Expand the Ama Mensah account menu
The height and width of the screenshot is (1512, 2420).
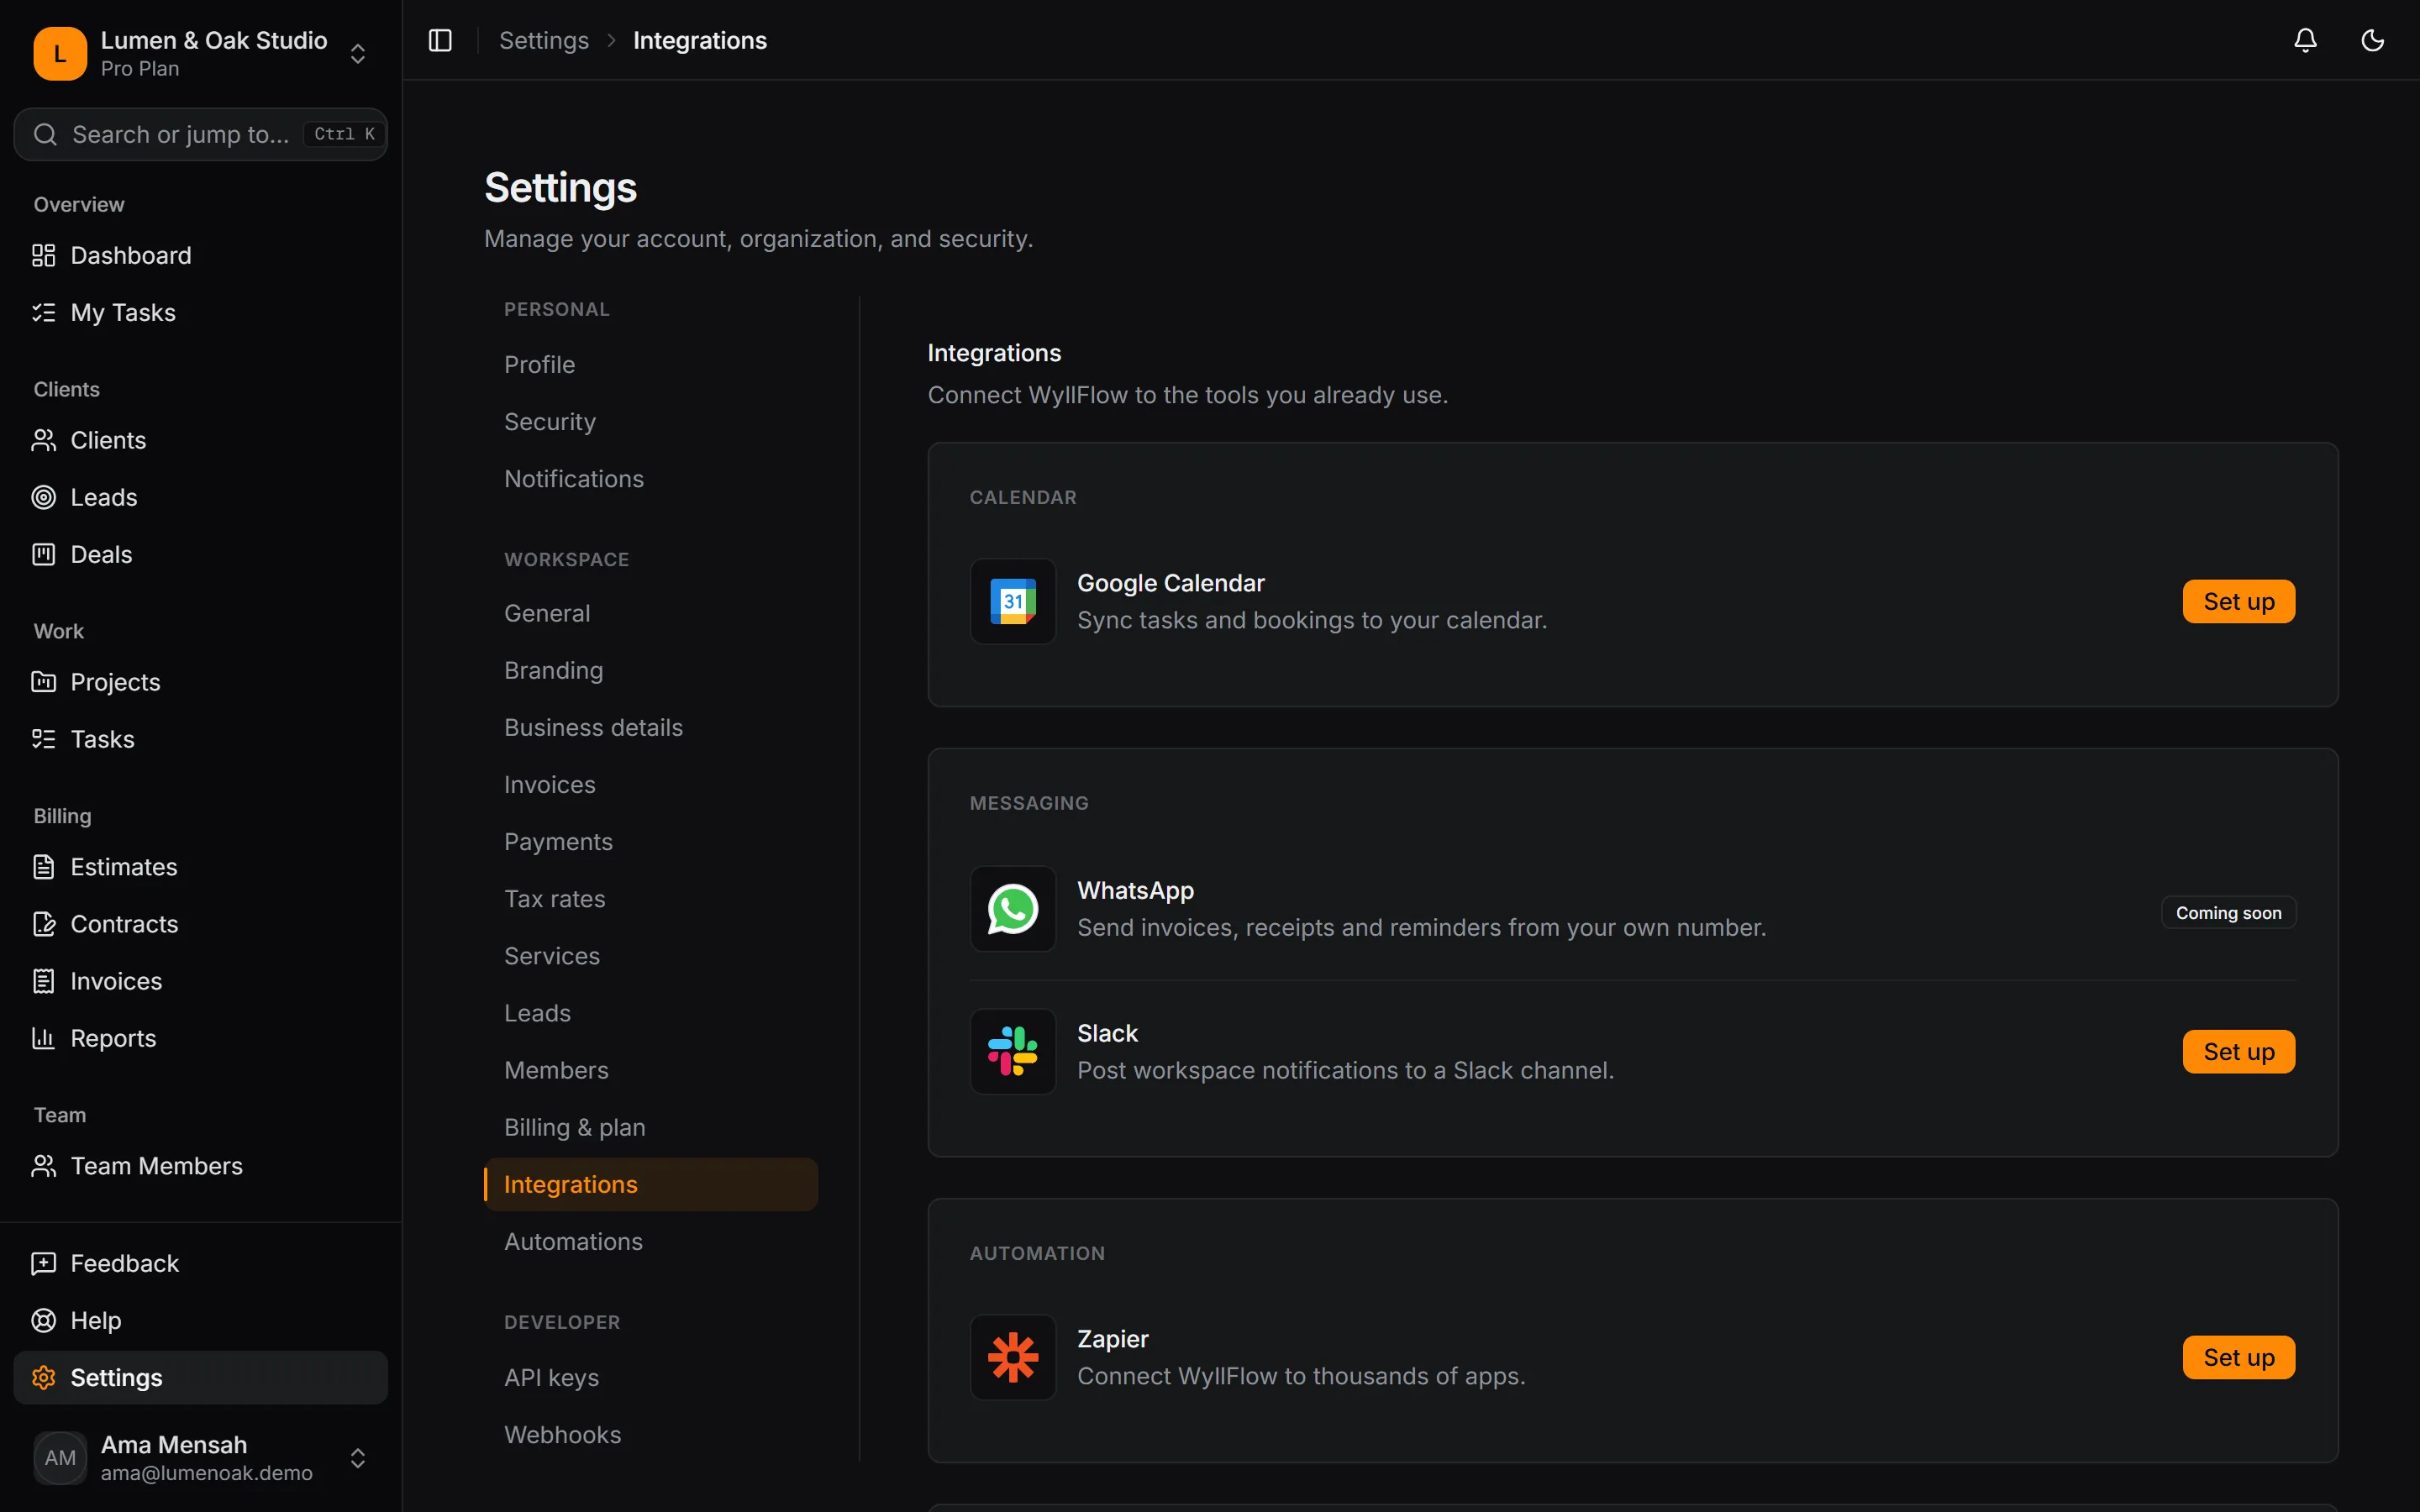click(200, 1458)
